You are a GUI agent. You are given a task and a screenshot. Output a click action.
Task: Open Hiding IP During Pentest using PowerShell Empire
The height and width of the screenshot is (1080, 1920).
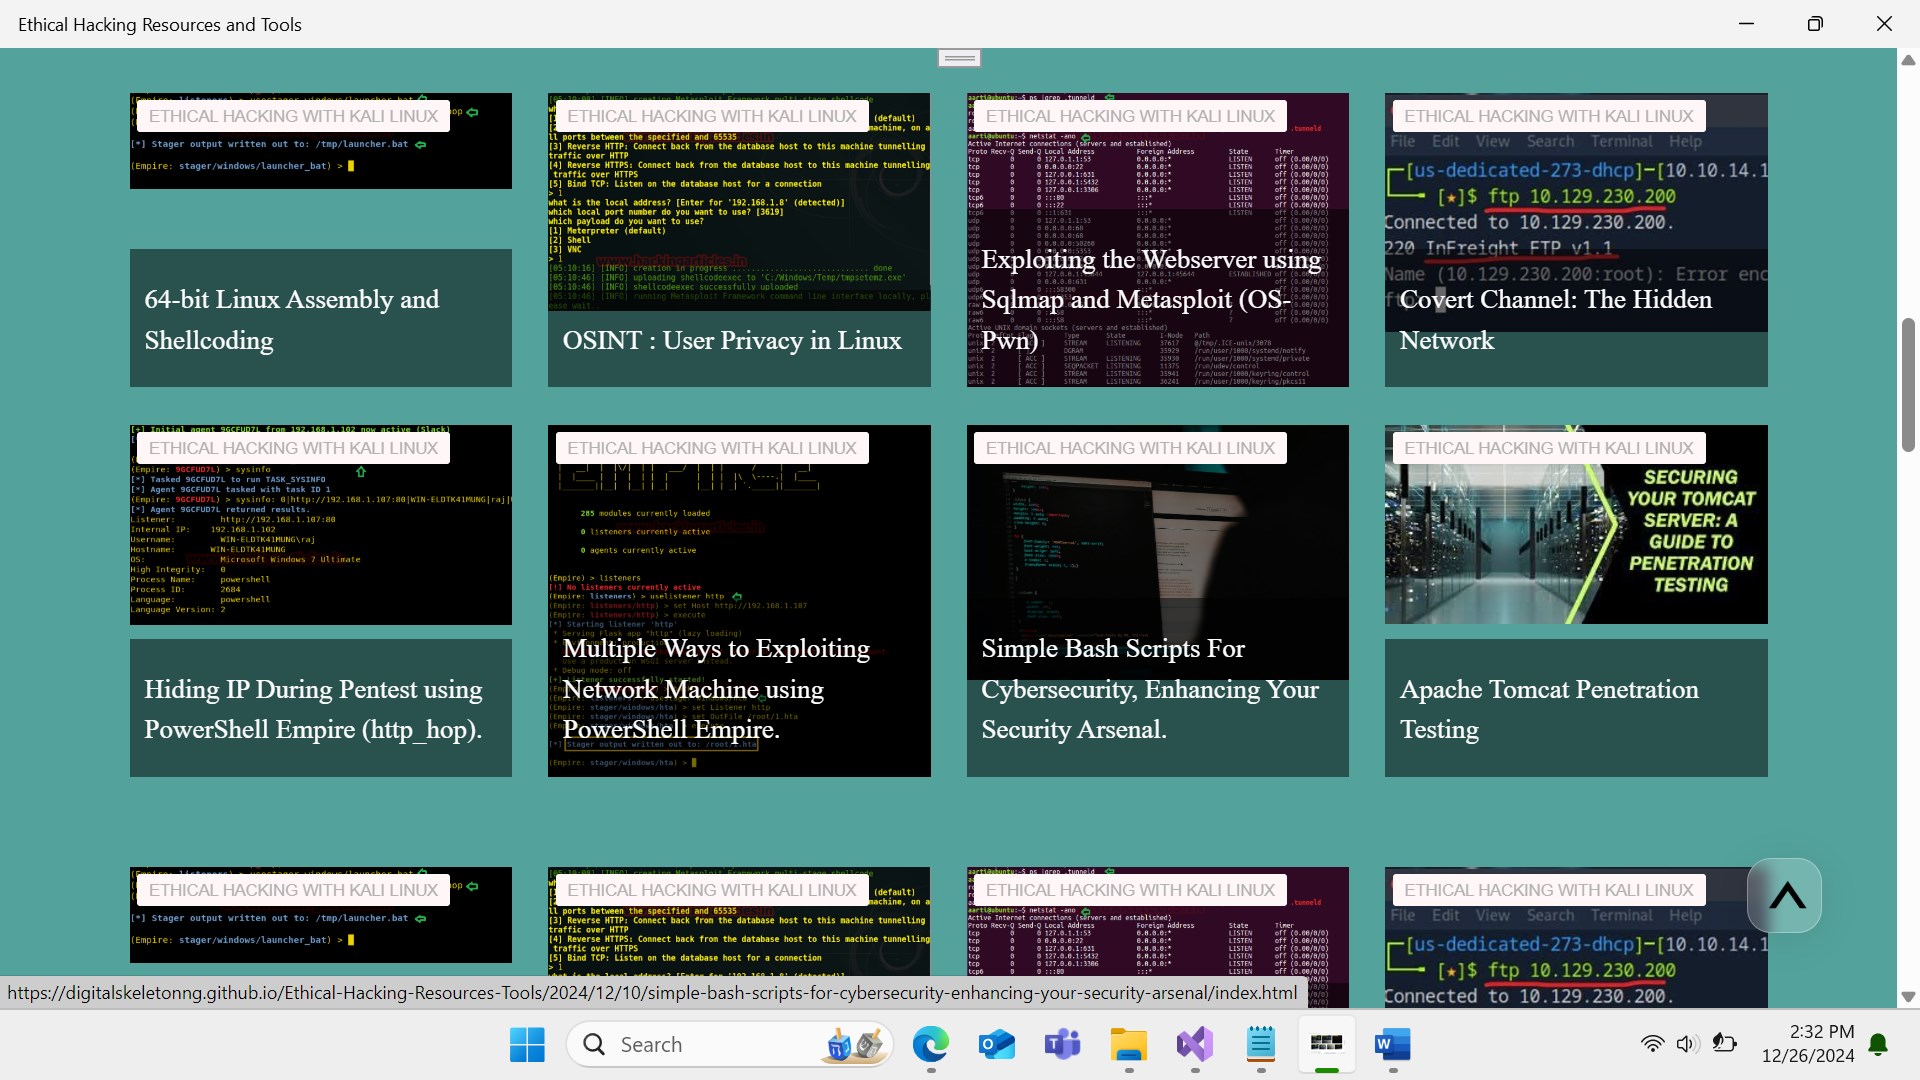tap(313, 709)
